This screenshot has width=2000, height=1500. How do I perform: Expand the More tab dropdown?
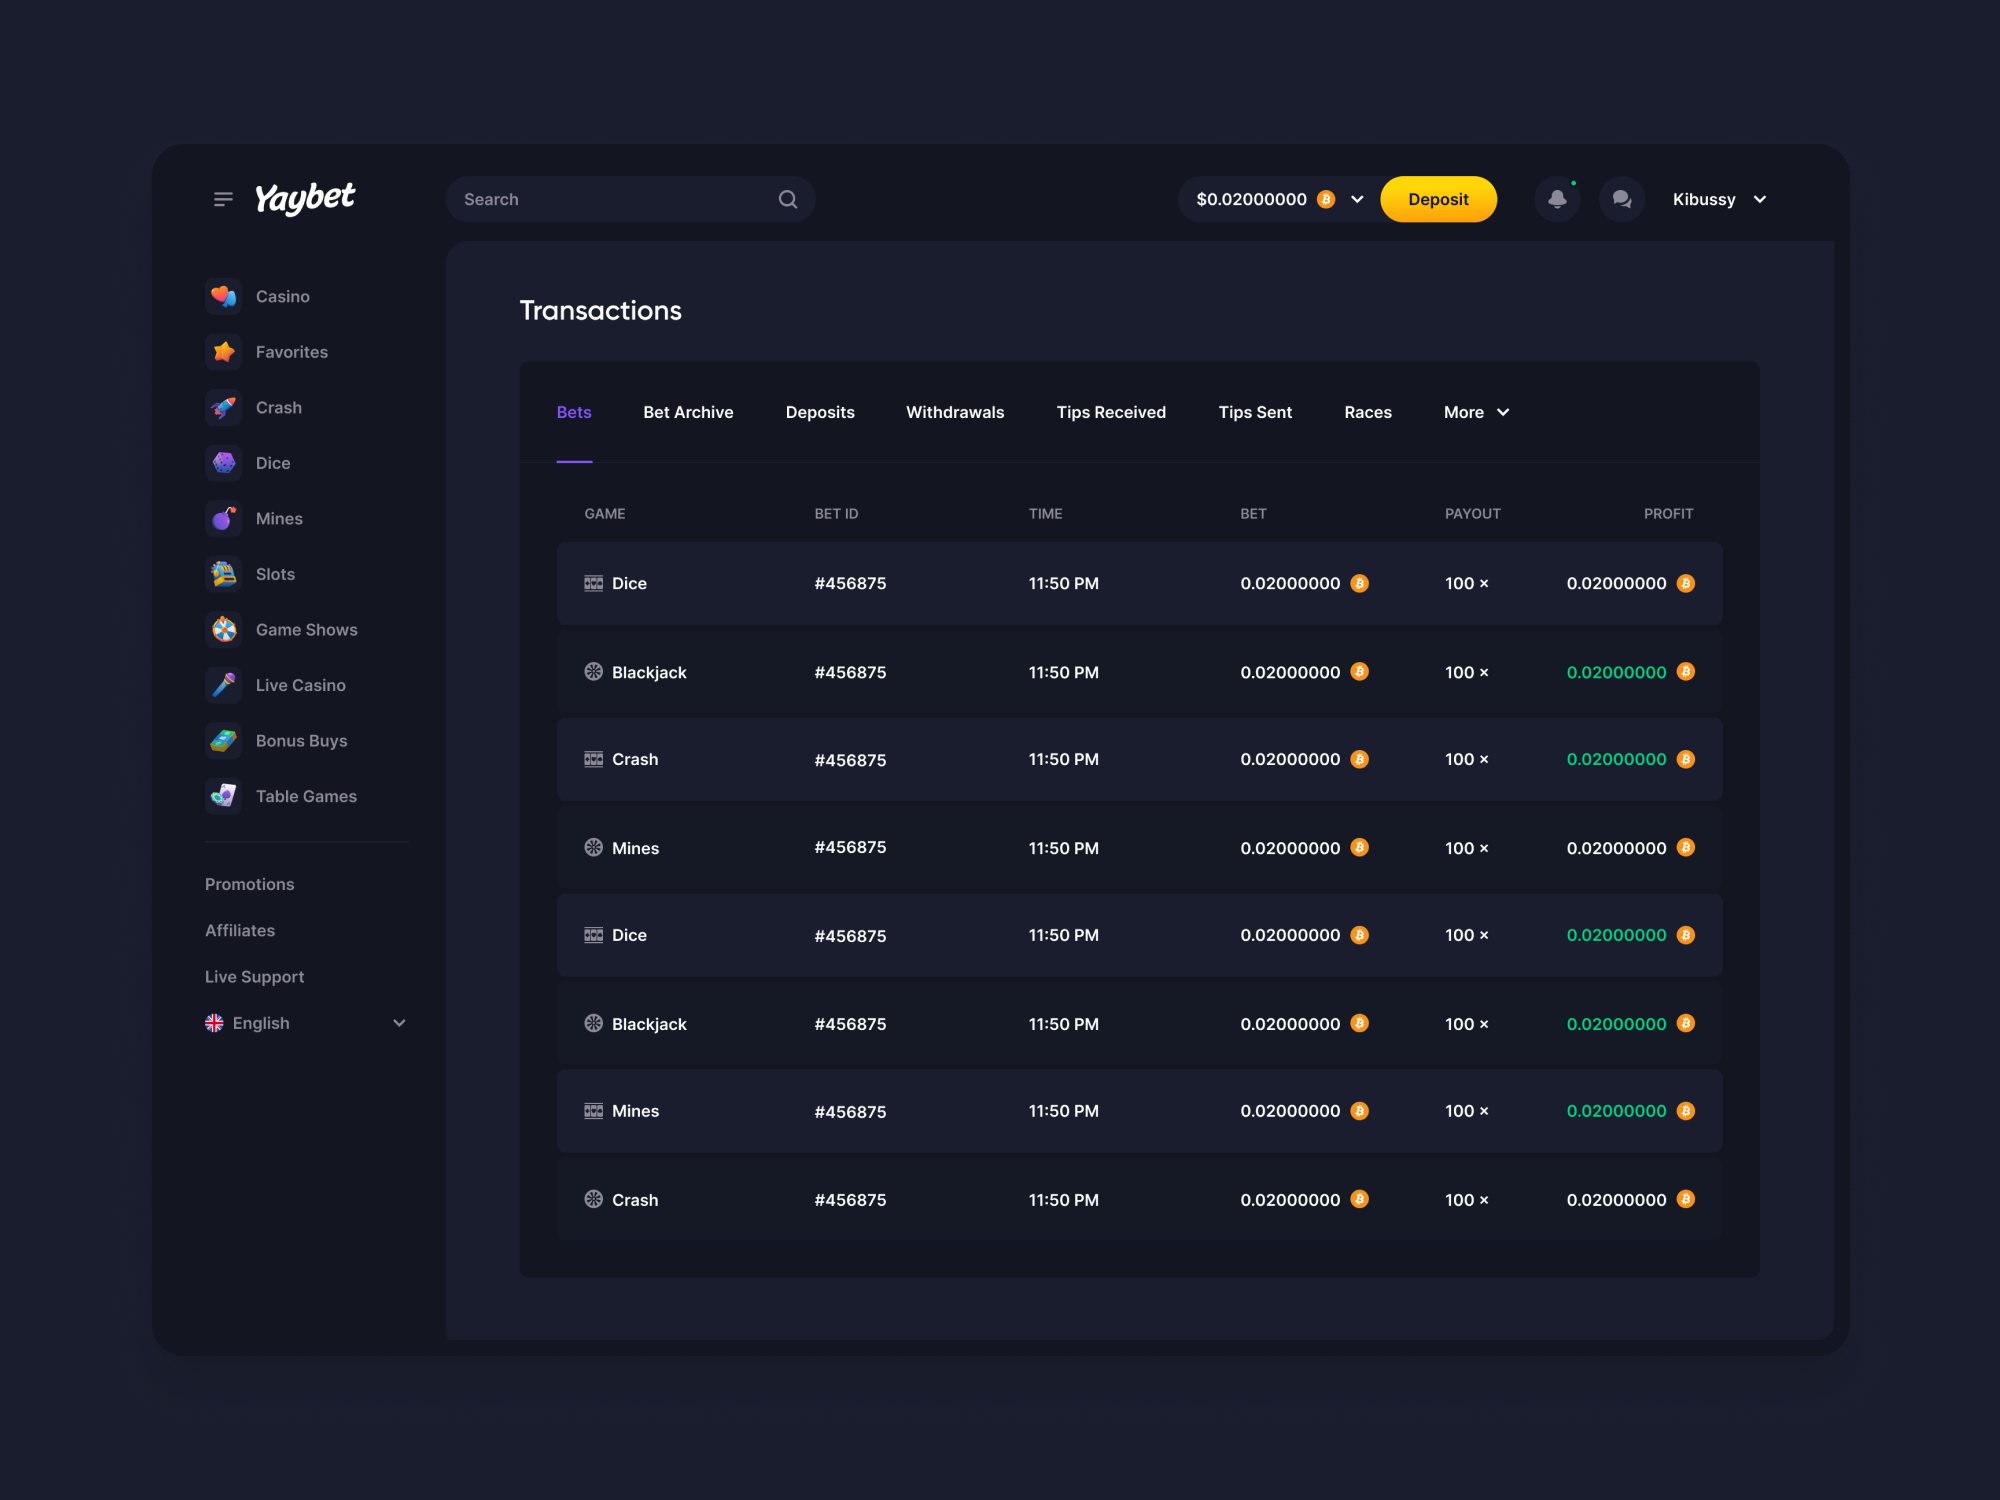pos(1476,413)
